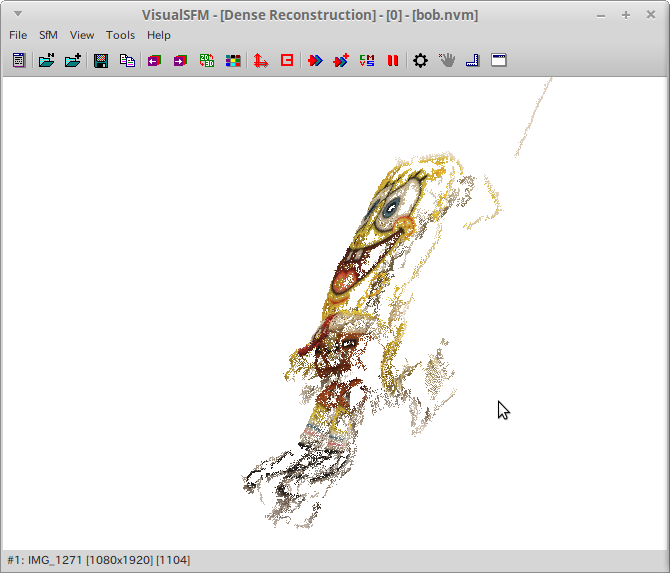670x573 pixels.
Task: Click the add image folder-plus icon
Action: (x=73, y=61)
